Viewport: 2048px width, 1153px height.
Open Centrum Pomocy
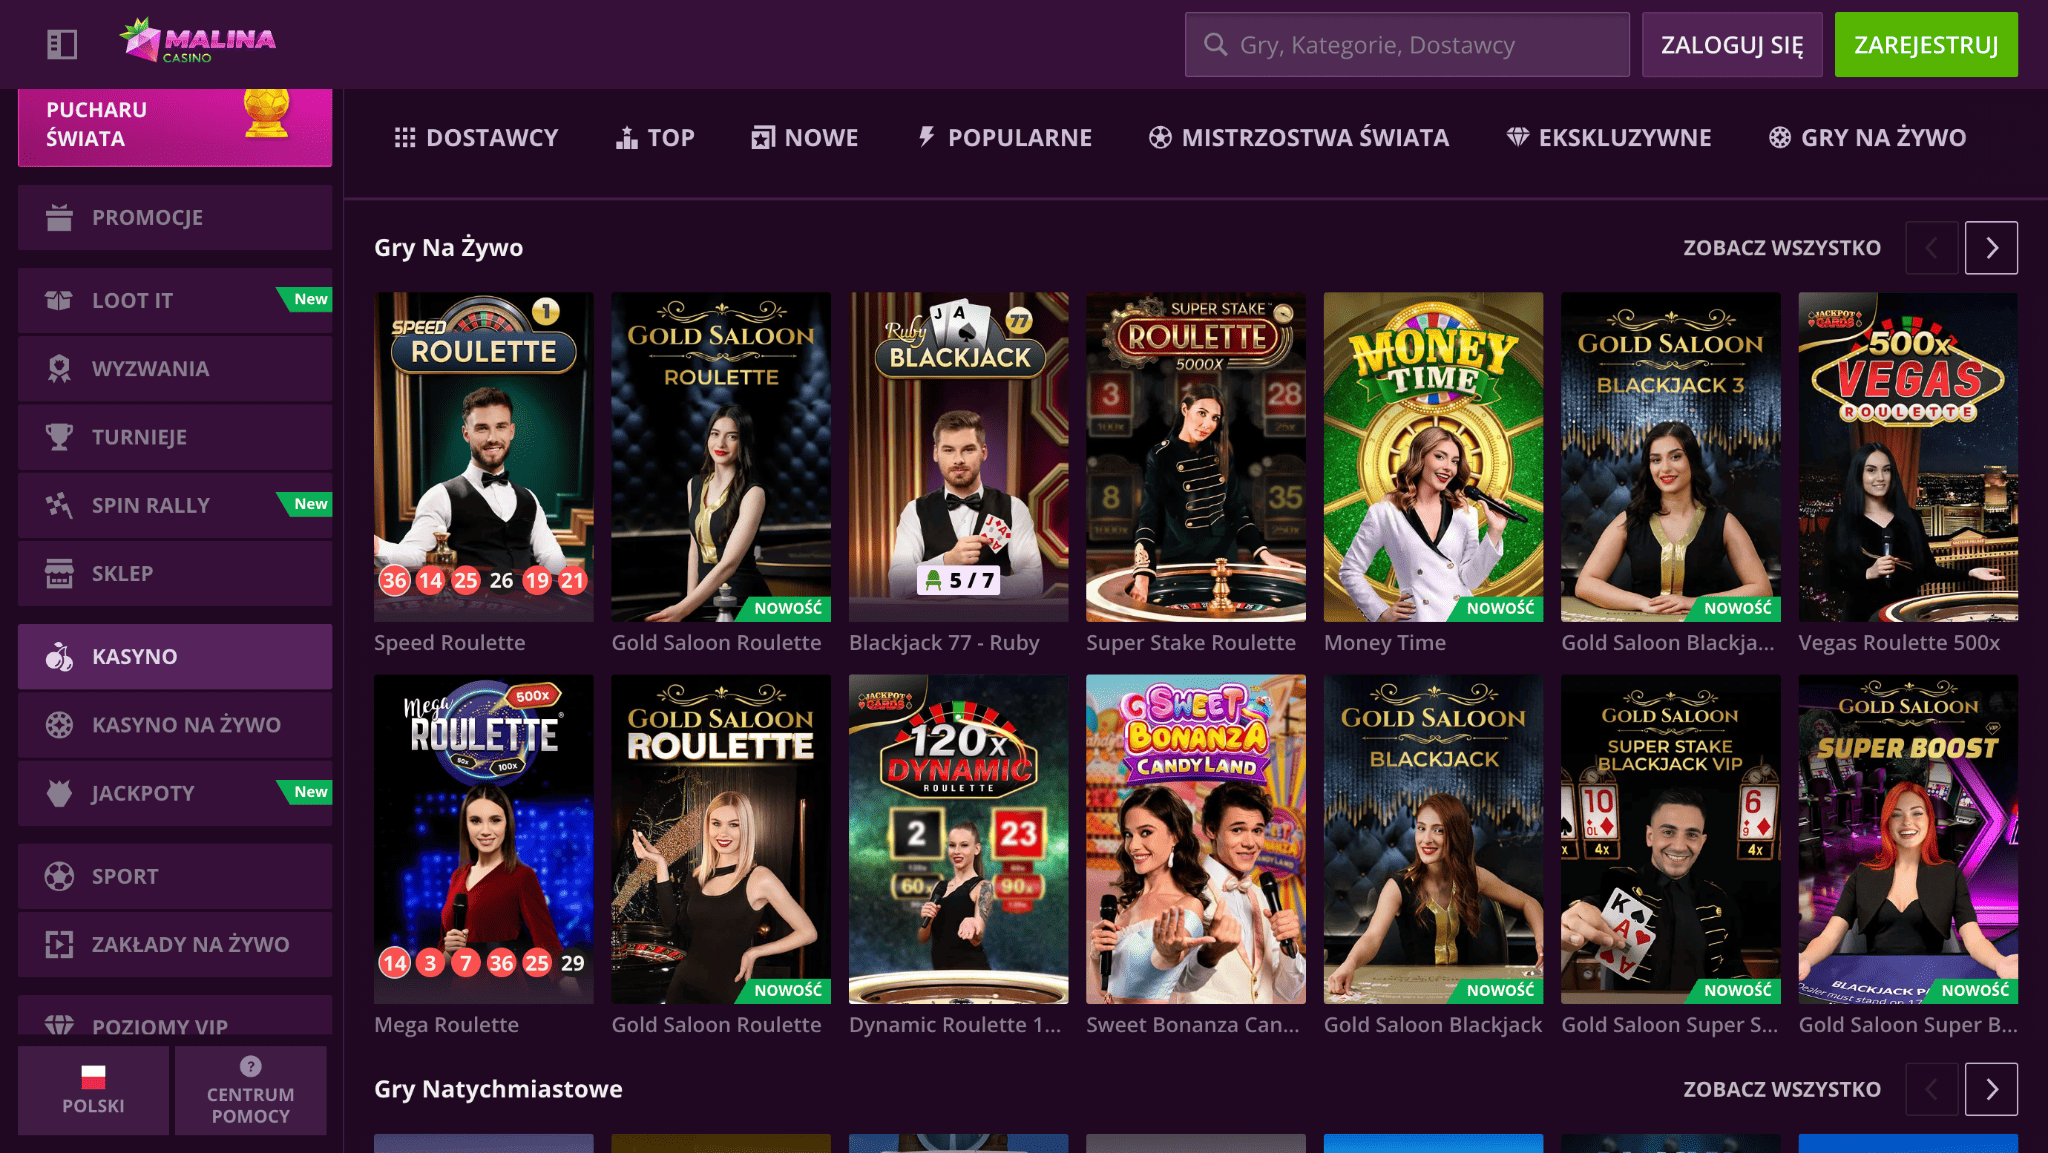pyautogui.click(x=251, y=1090)
